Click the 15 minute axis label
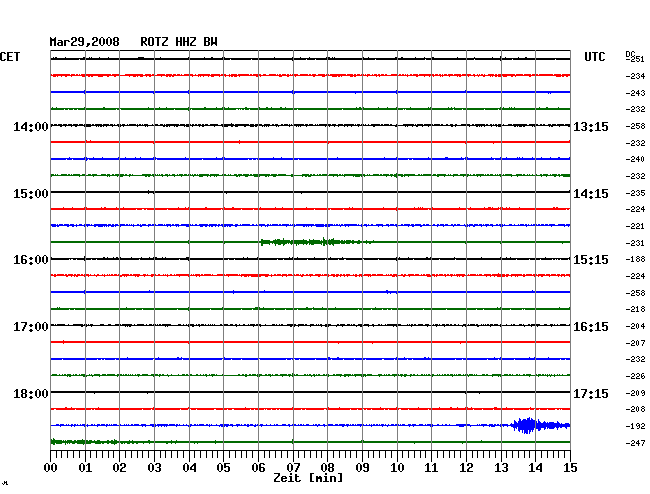The height and width of the screenshot is (494, 650). [x=570, y=468]
